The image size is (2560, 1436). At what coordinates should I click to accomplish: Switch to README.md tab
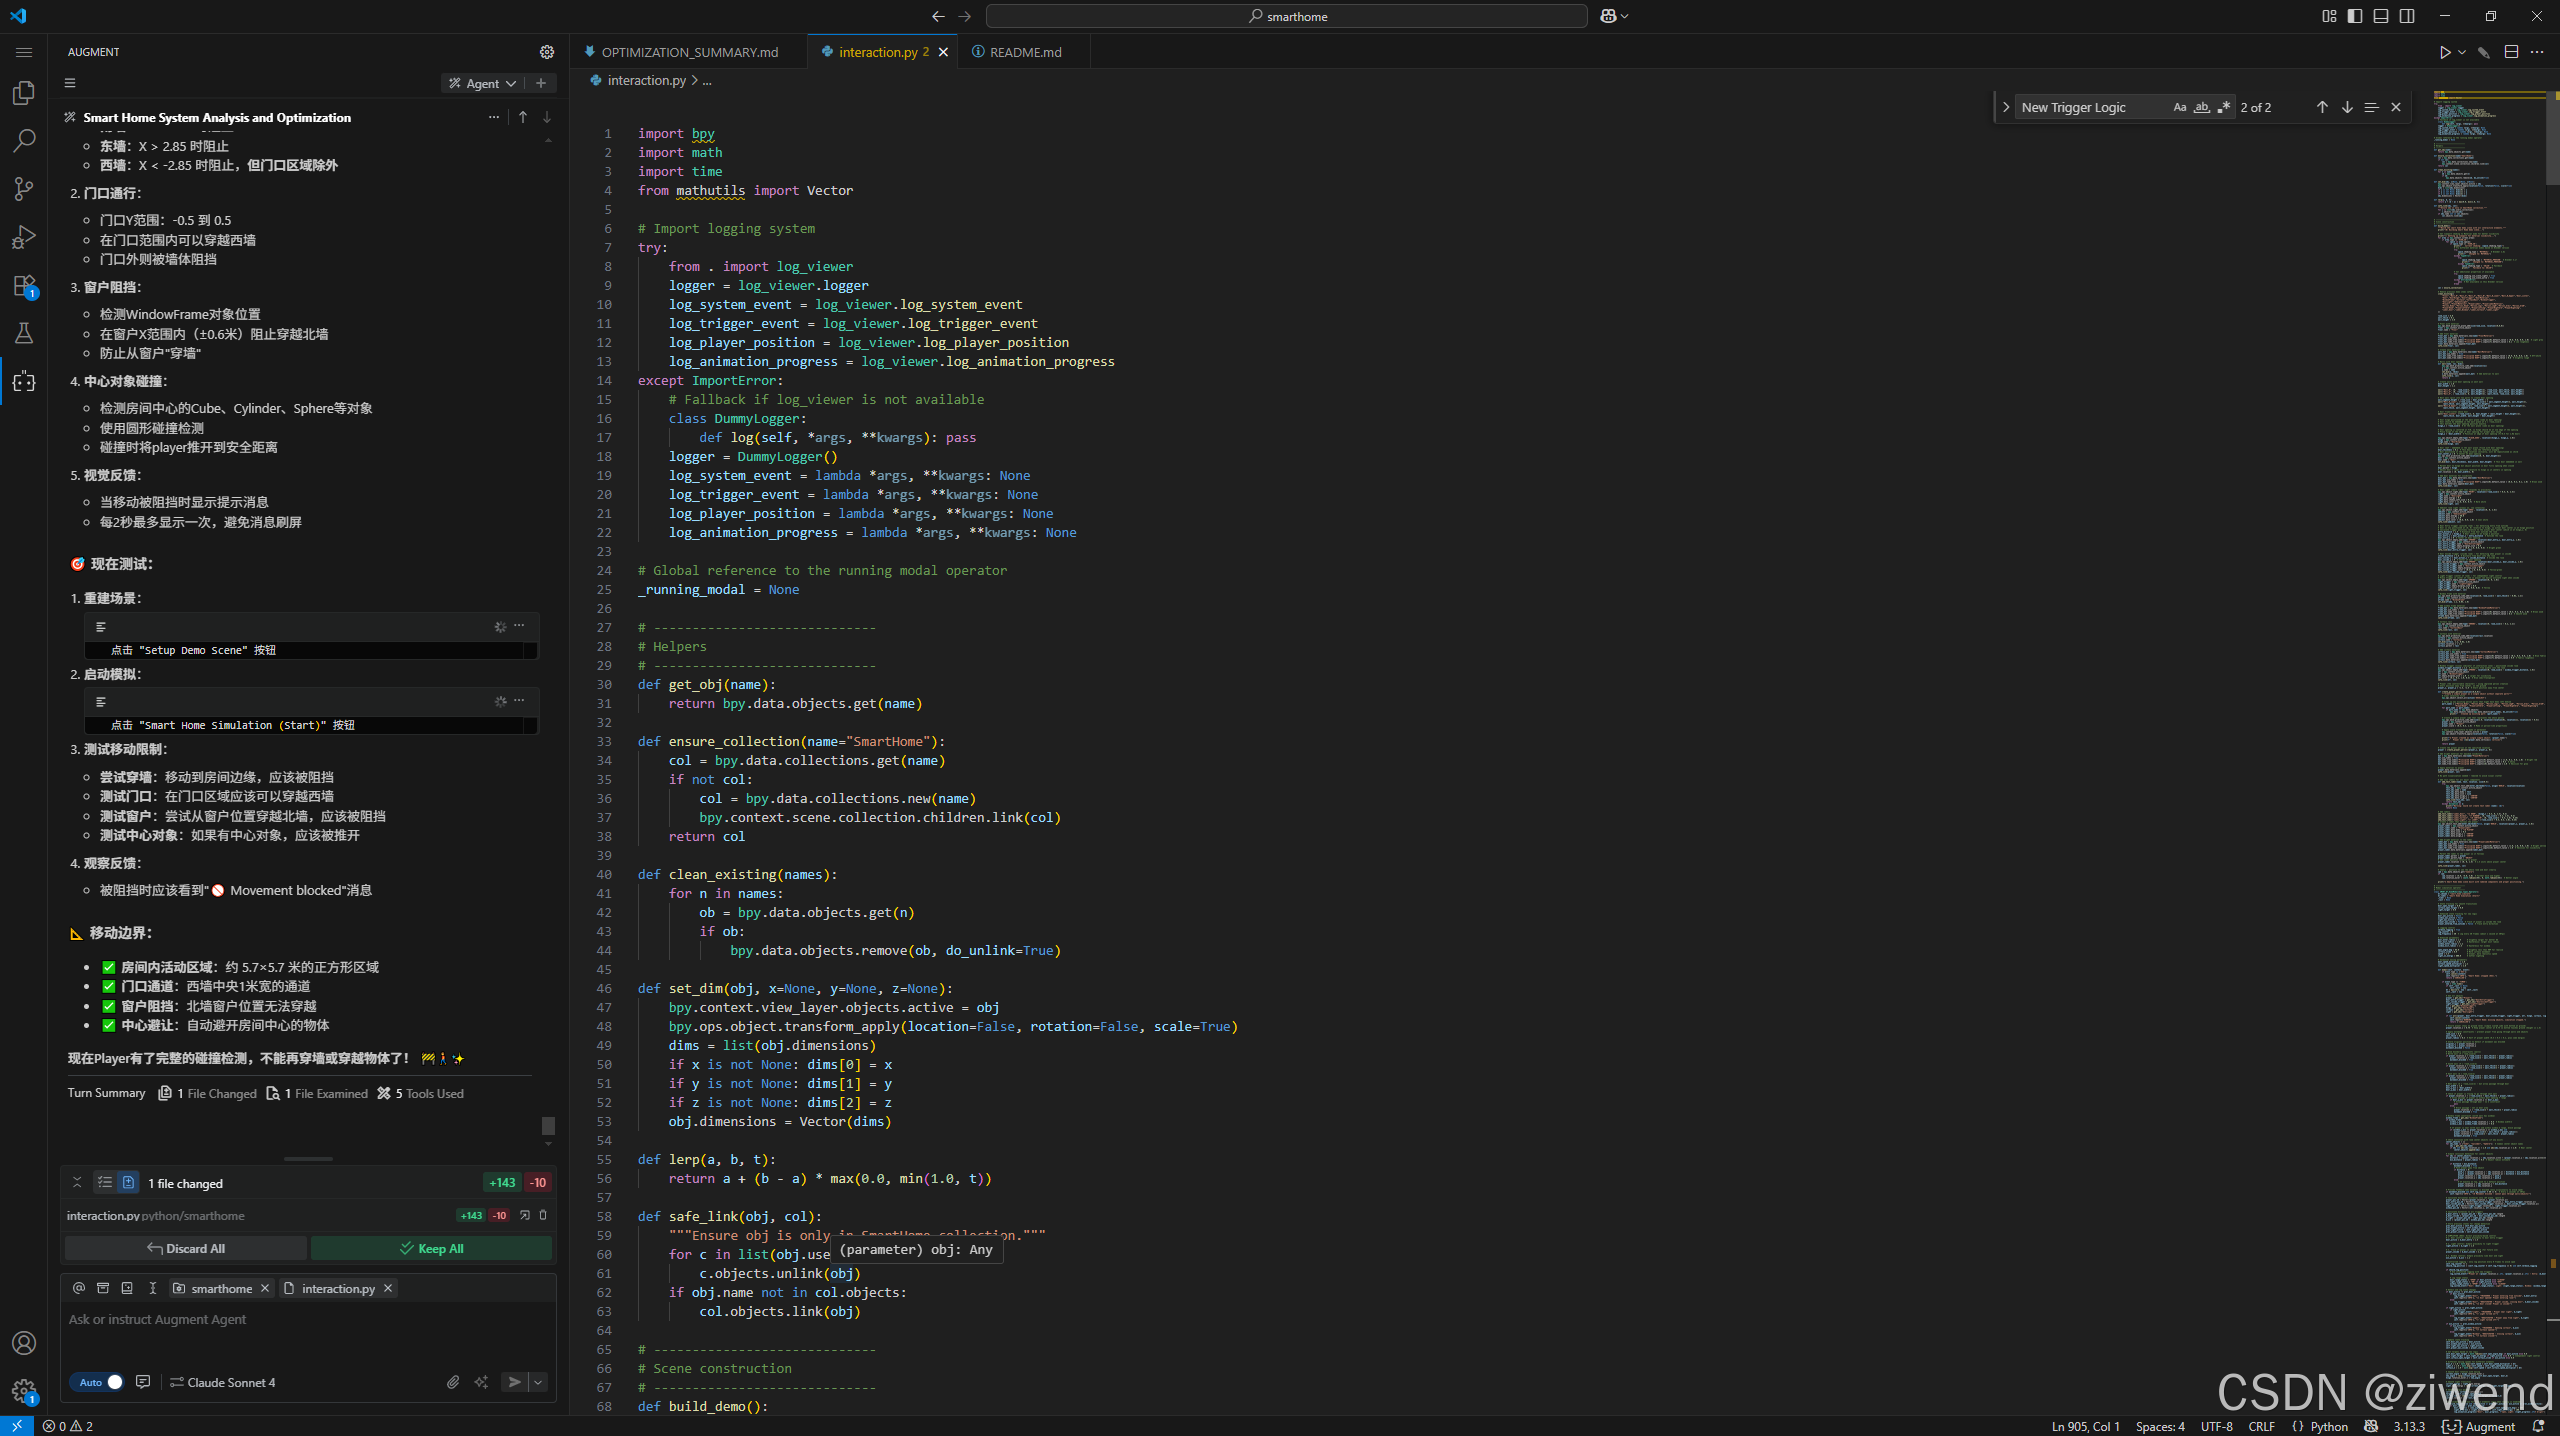point(1024,52)
